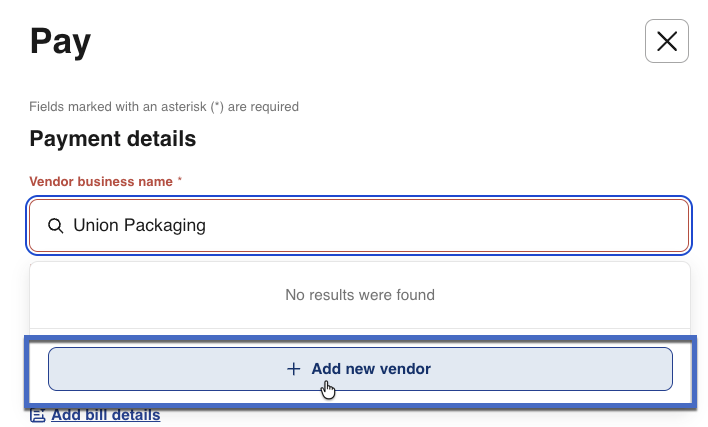Image resolution: width=708 pixels, height=427 pixels.
Task: Click the Pay dialog title
Action: click(x=60, y=41)
